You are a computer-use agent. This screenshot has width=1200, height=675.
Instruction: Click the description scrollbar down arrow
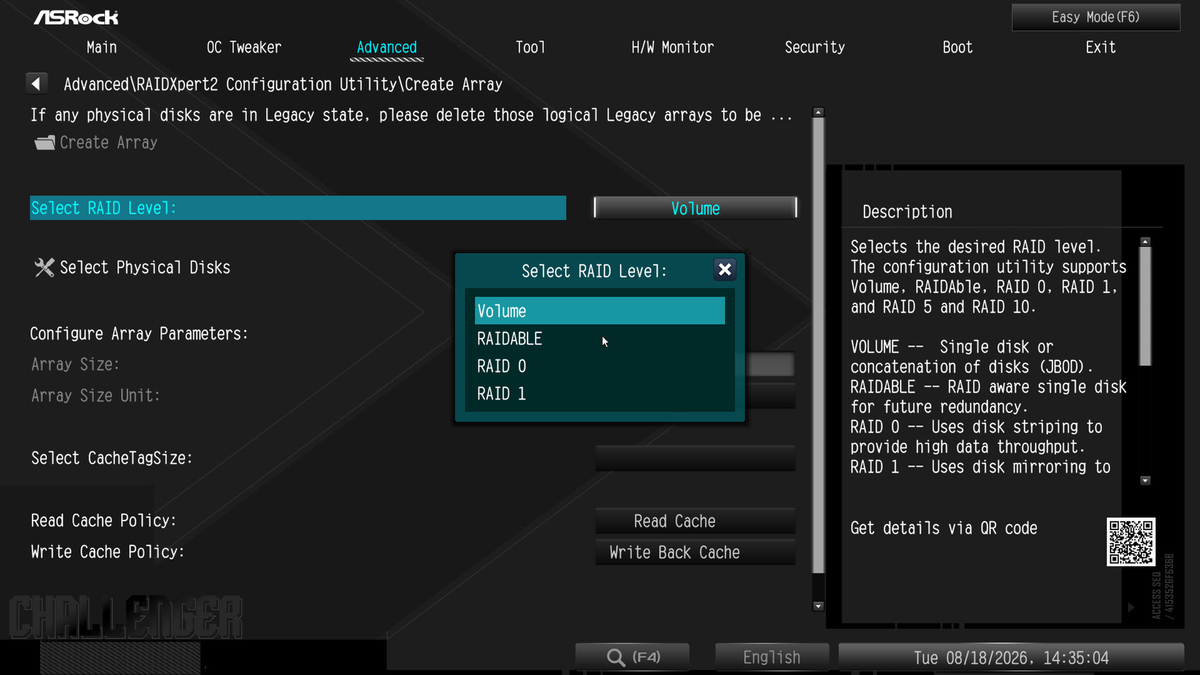click(1146, 481)
